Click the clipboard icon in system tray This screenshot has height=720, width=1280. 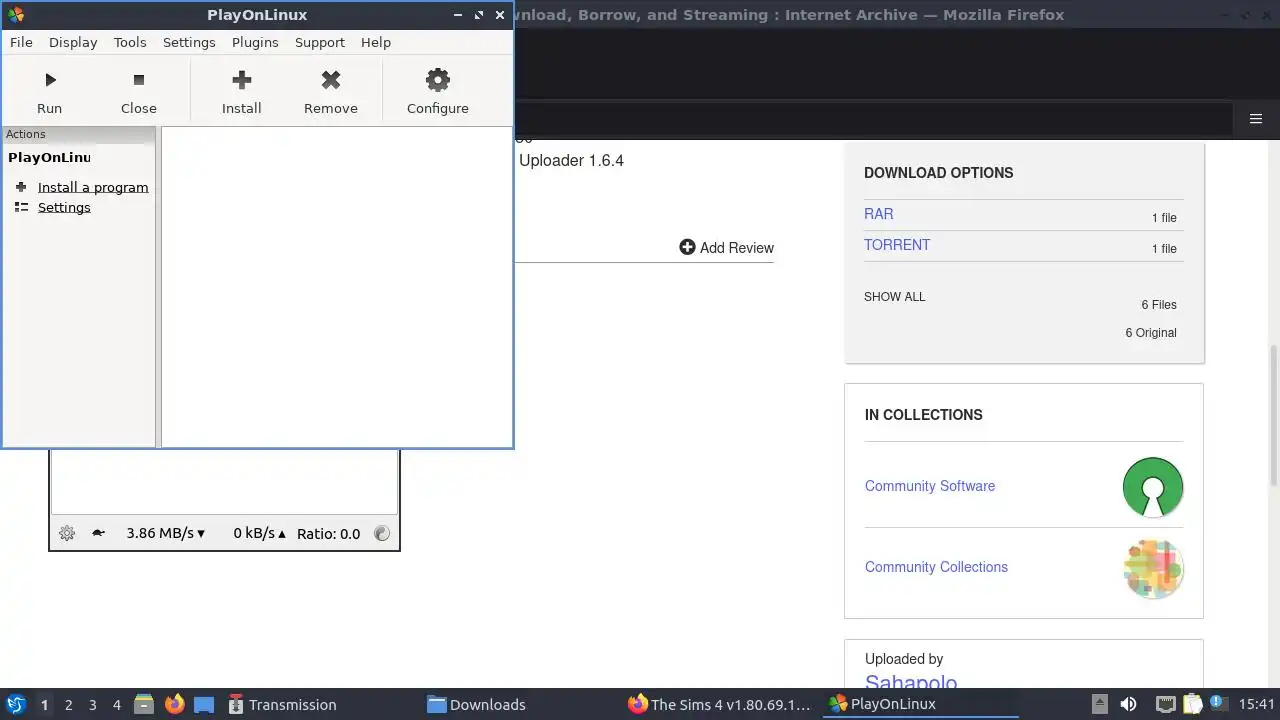pyautogui.click(x=1192, y=704)
